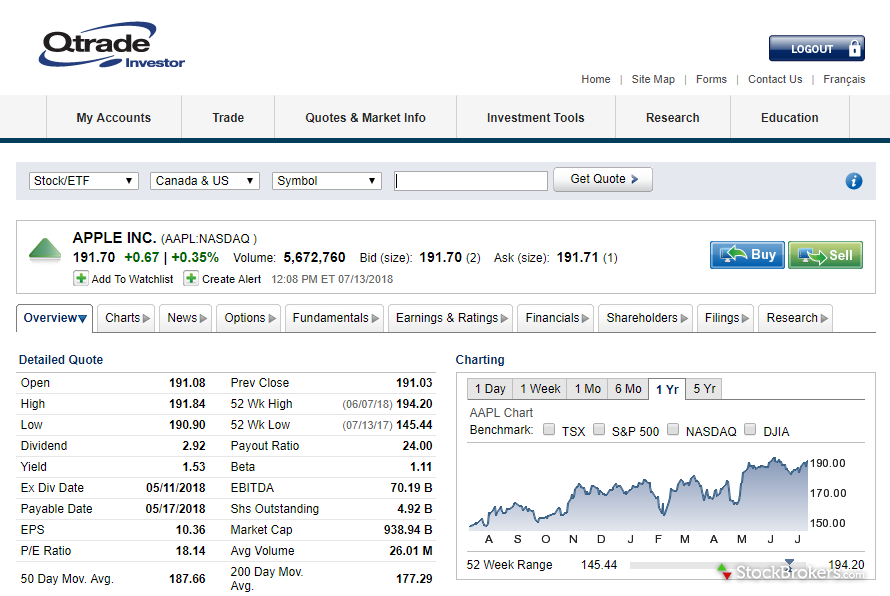Image resolution: width=890 pixels, height=596 pixels.
Task: Enable the TSX benchmark checkbox
Action: point(549,430)
